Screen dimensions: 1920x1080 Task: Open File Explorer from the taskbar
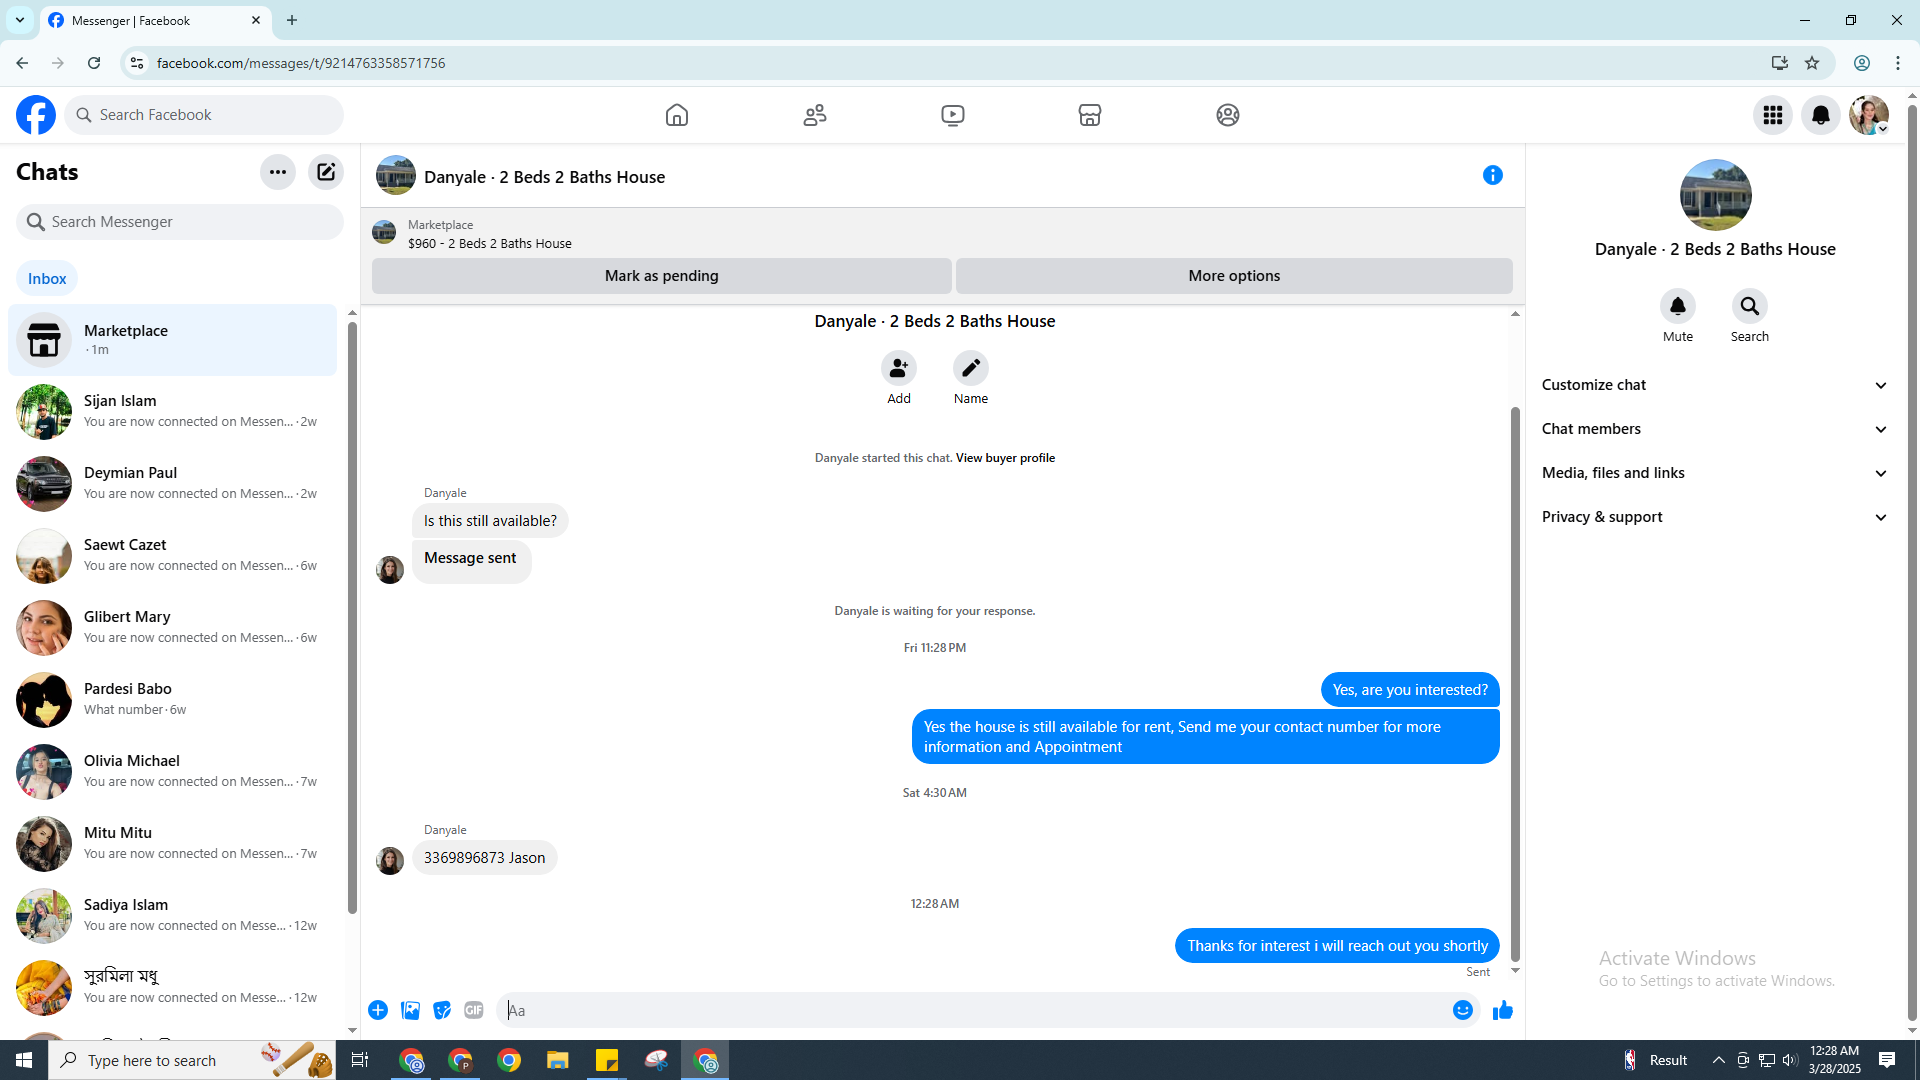pos(558,1060)
